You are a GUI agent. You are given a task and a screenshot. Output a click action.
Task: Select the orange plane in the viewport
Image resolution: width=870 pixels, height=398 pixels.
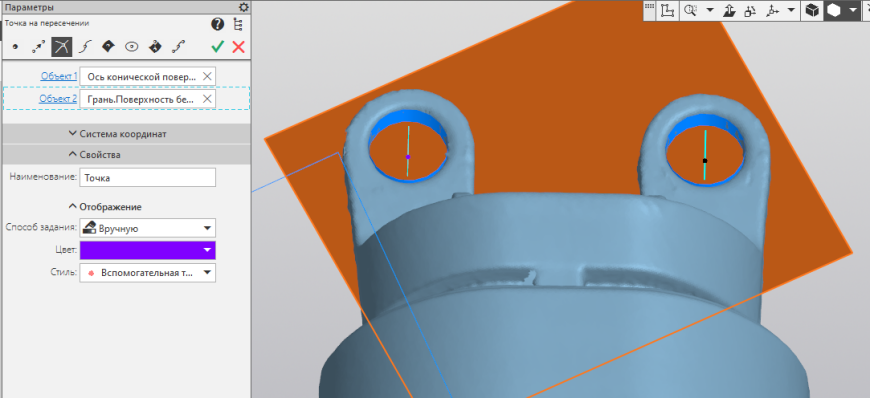point(555,111)
